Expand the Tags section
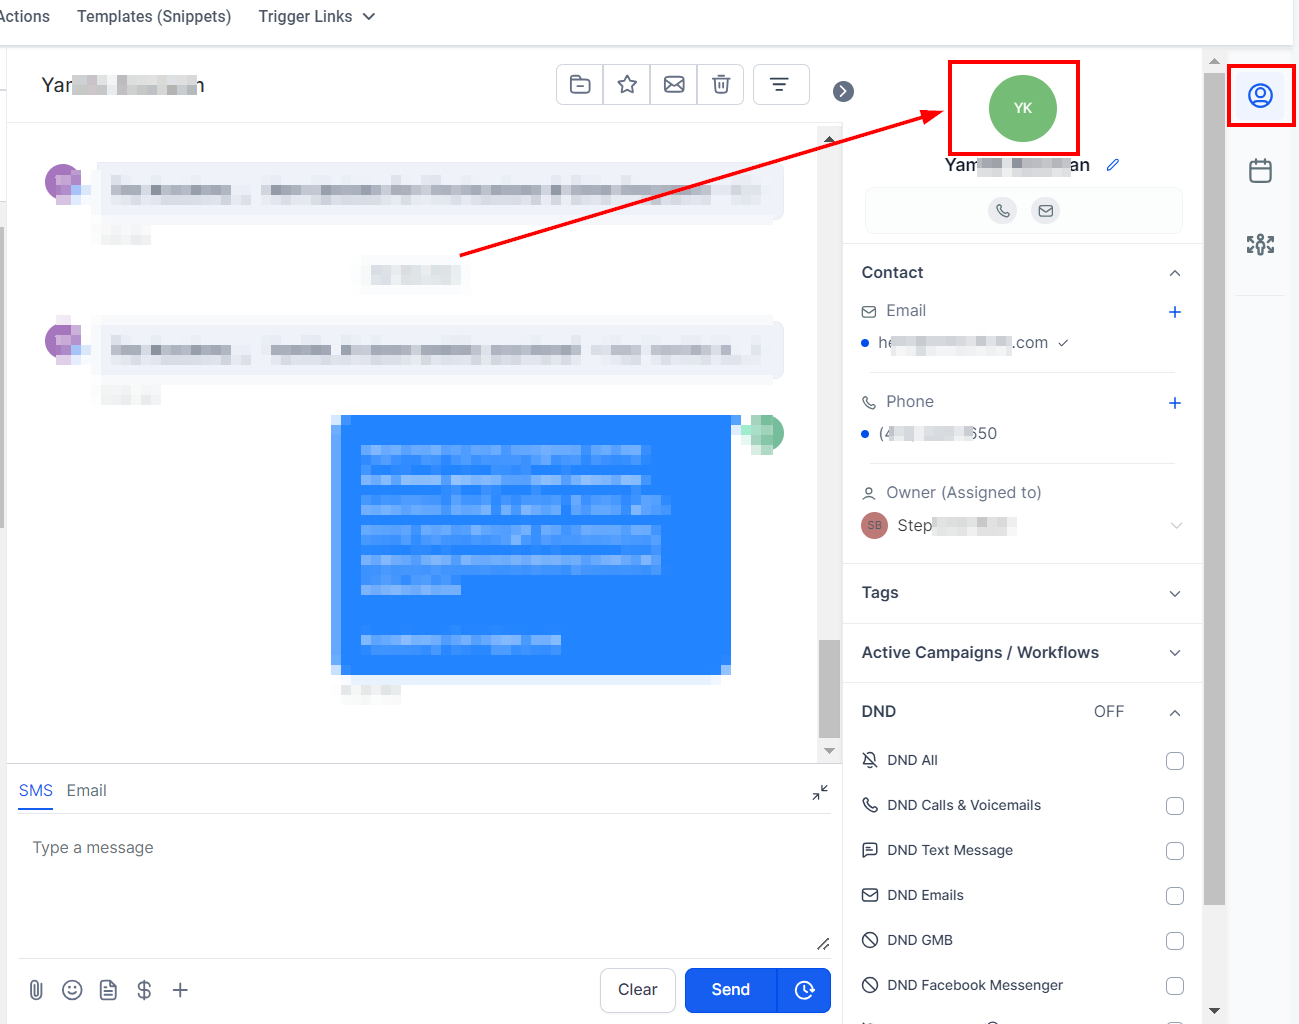This screenshot has width=1299, height=1024. pos(1175,593)
